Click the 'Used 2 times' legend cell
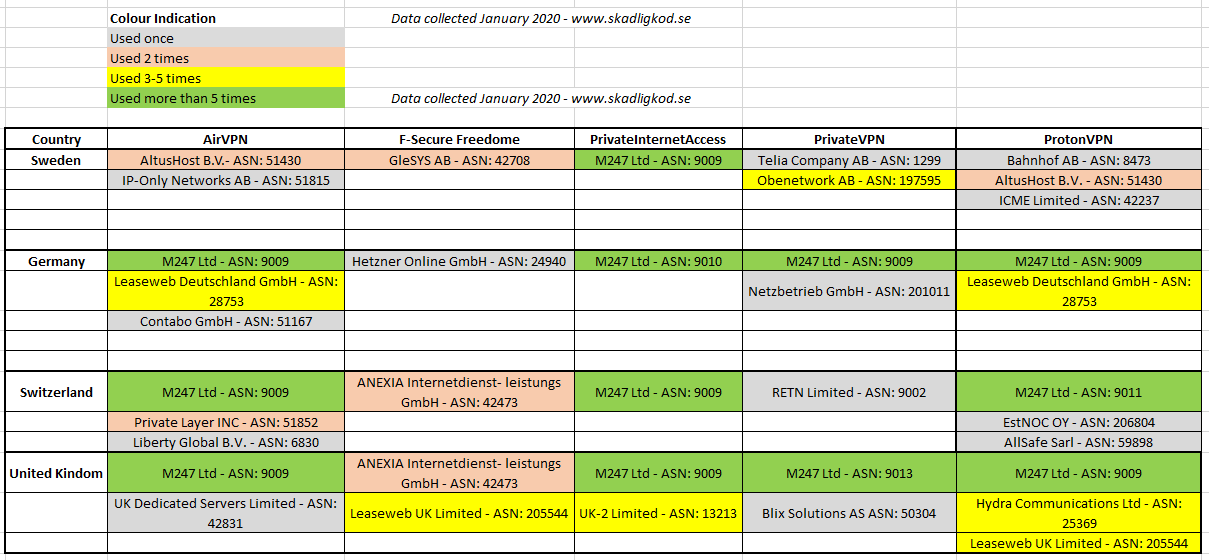Viewport: 1209px width, 560px height. (226, 58)
